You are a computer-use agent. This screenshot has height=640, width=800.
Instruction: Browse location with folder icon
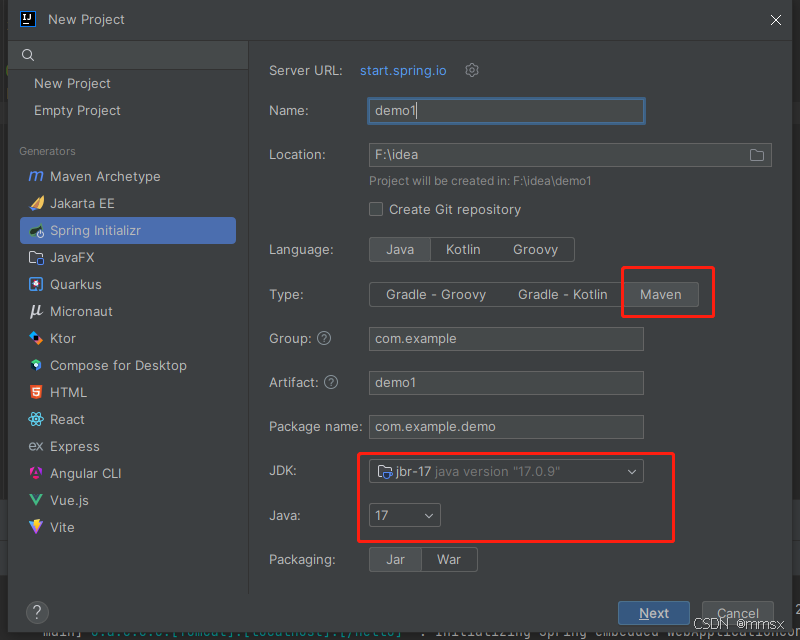coord(757,155)
